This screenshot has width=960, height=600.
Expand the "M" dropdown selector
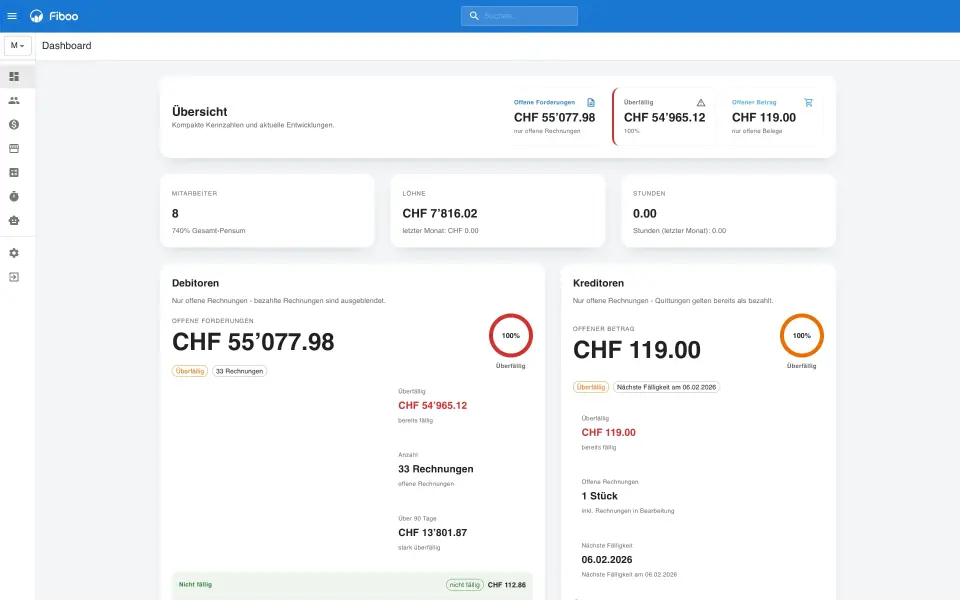(x=18, y=46)
